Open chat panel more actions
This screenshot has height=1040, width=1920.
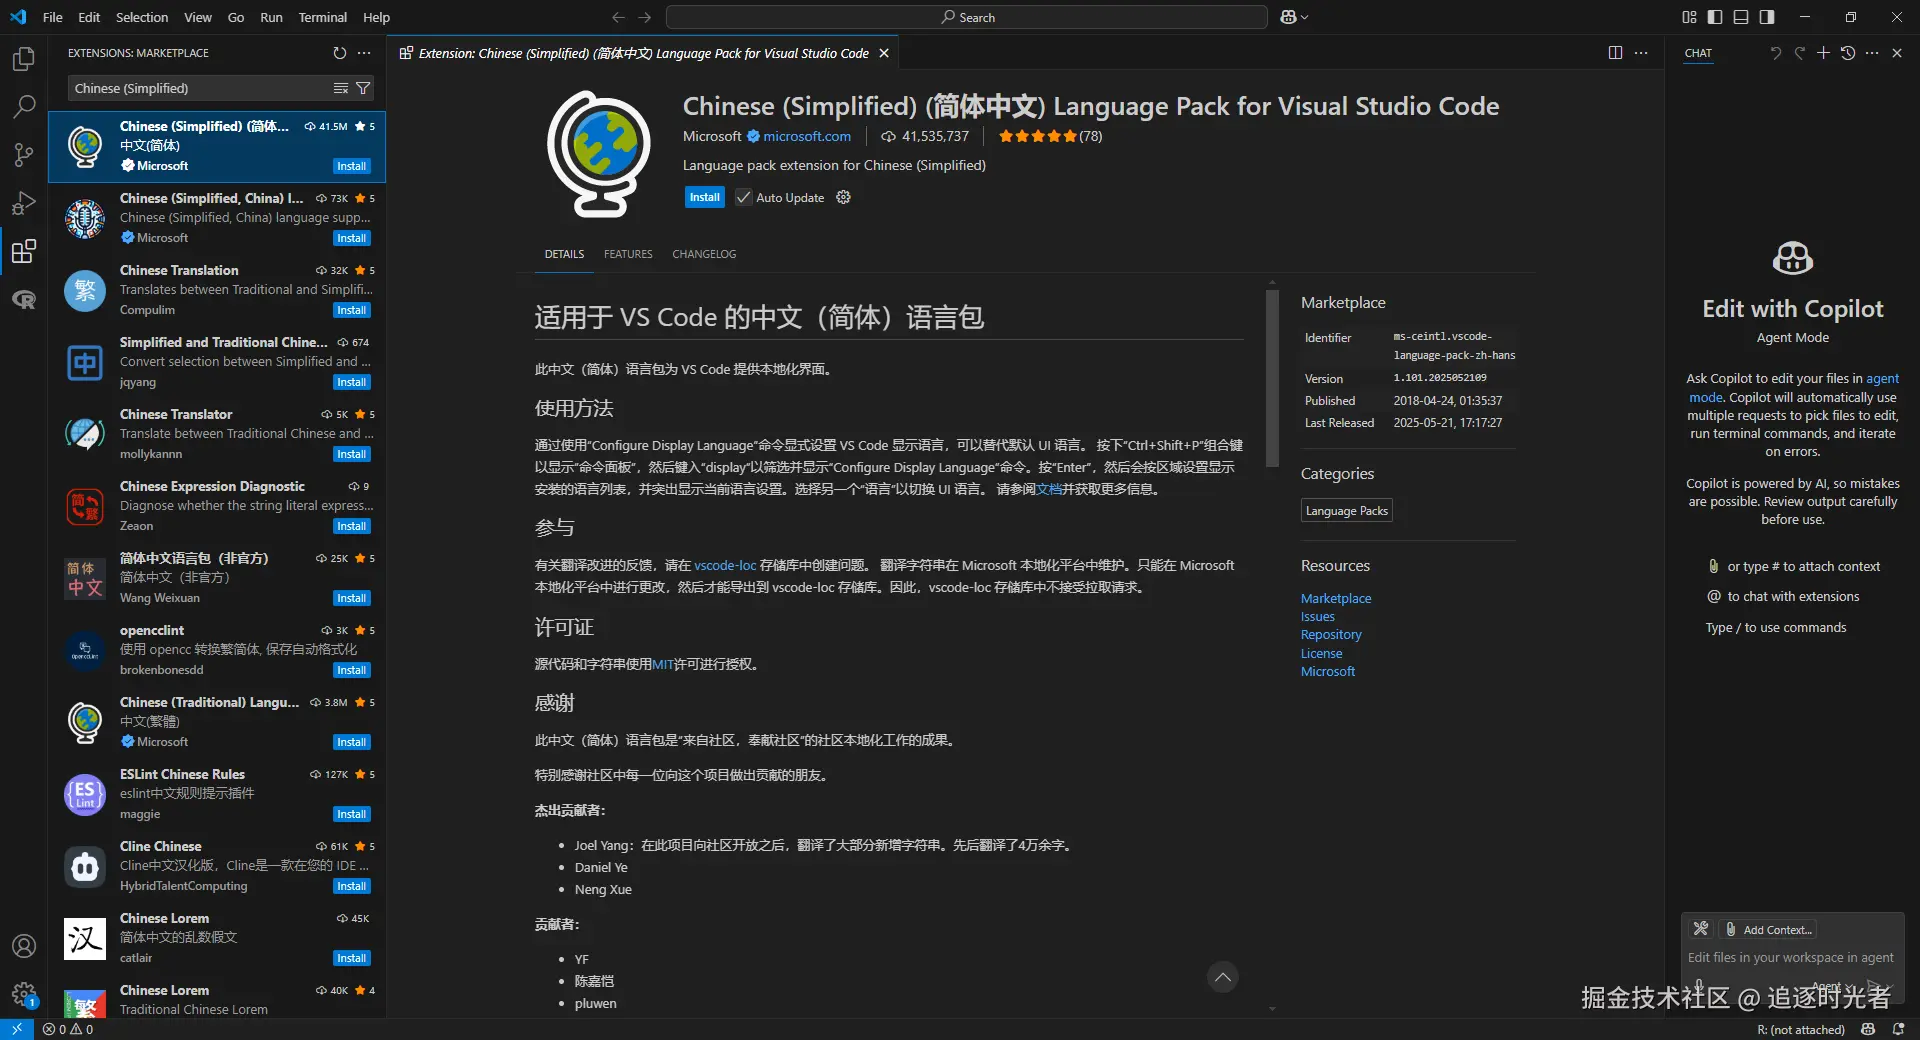(1872, 53)
